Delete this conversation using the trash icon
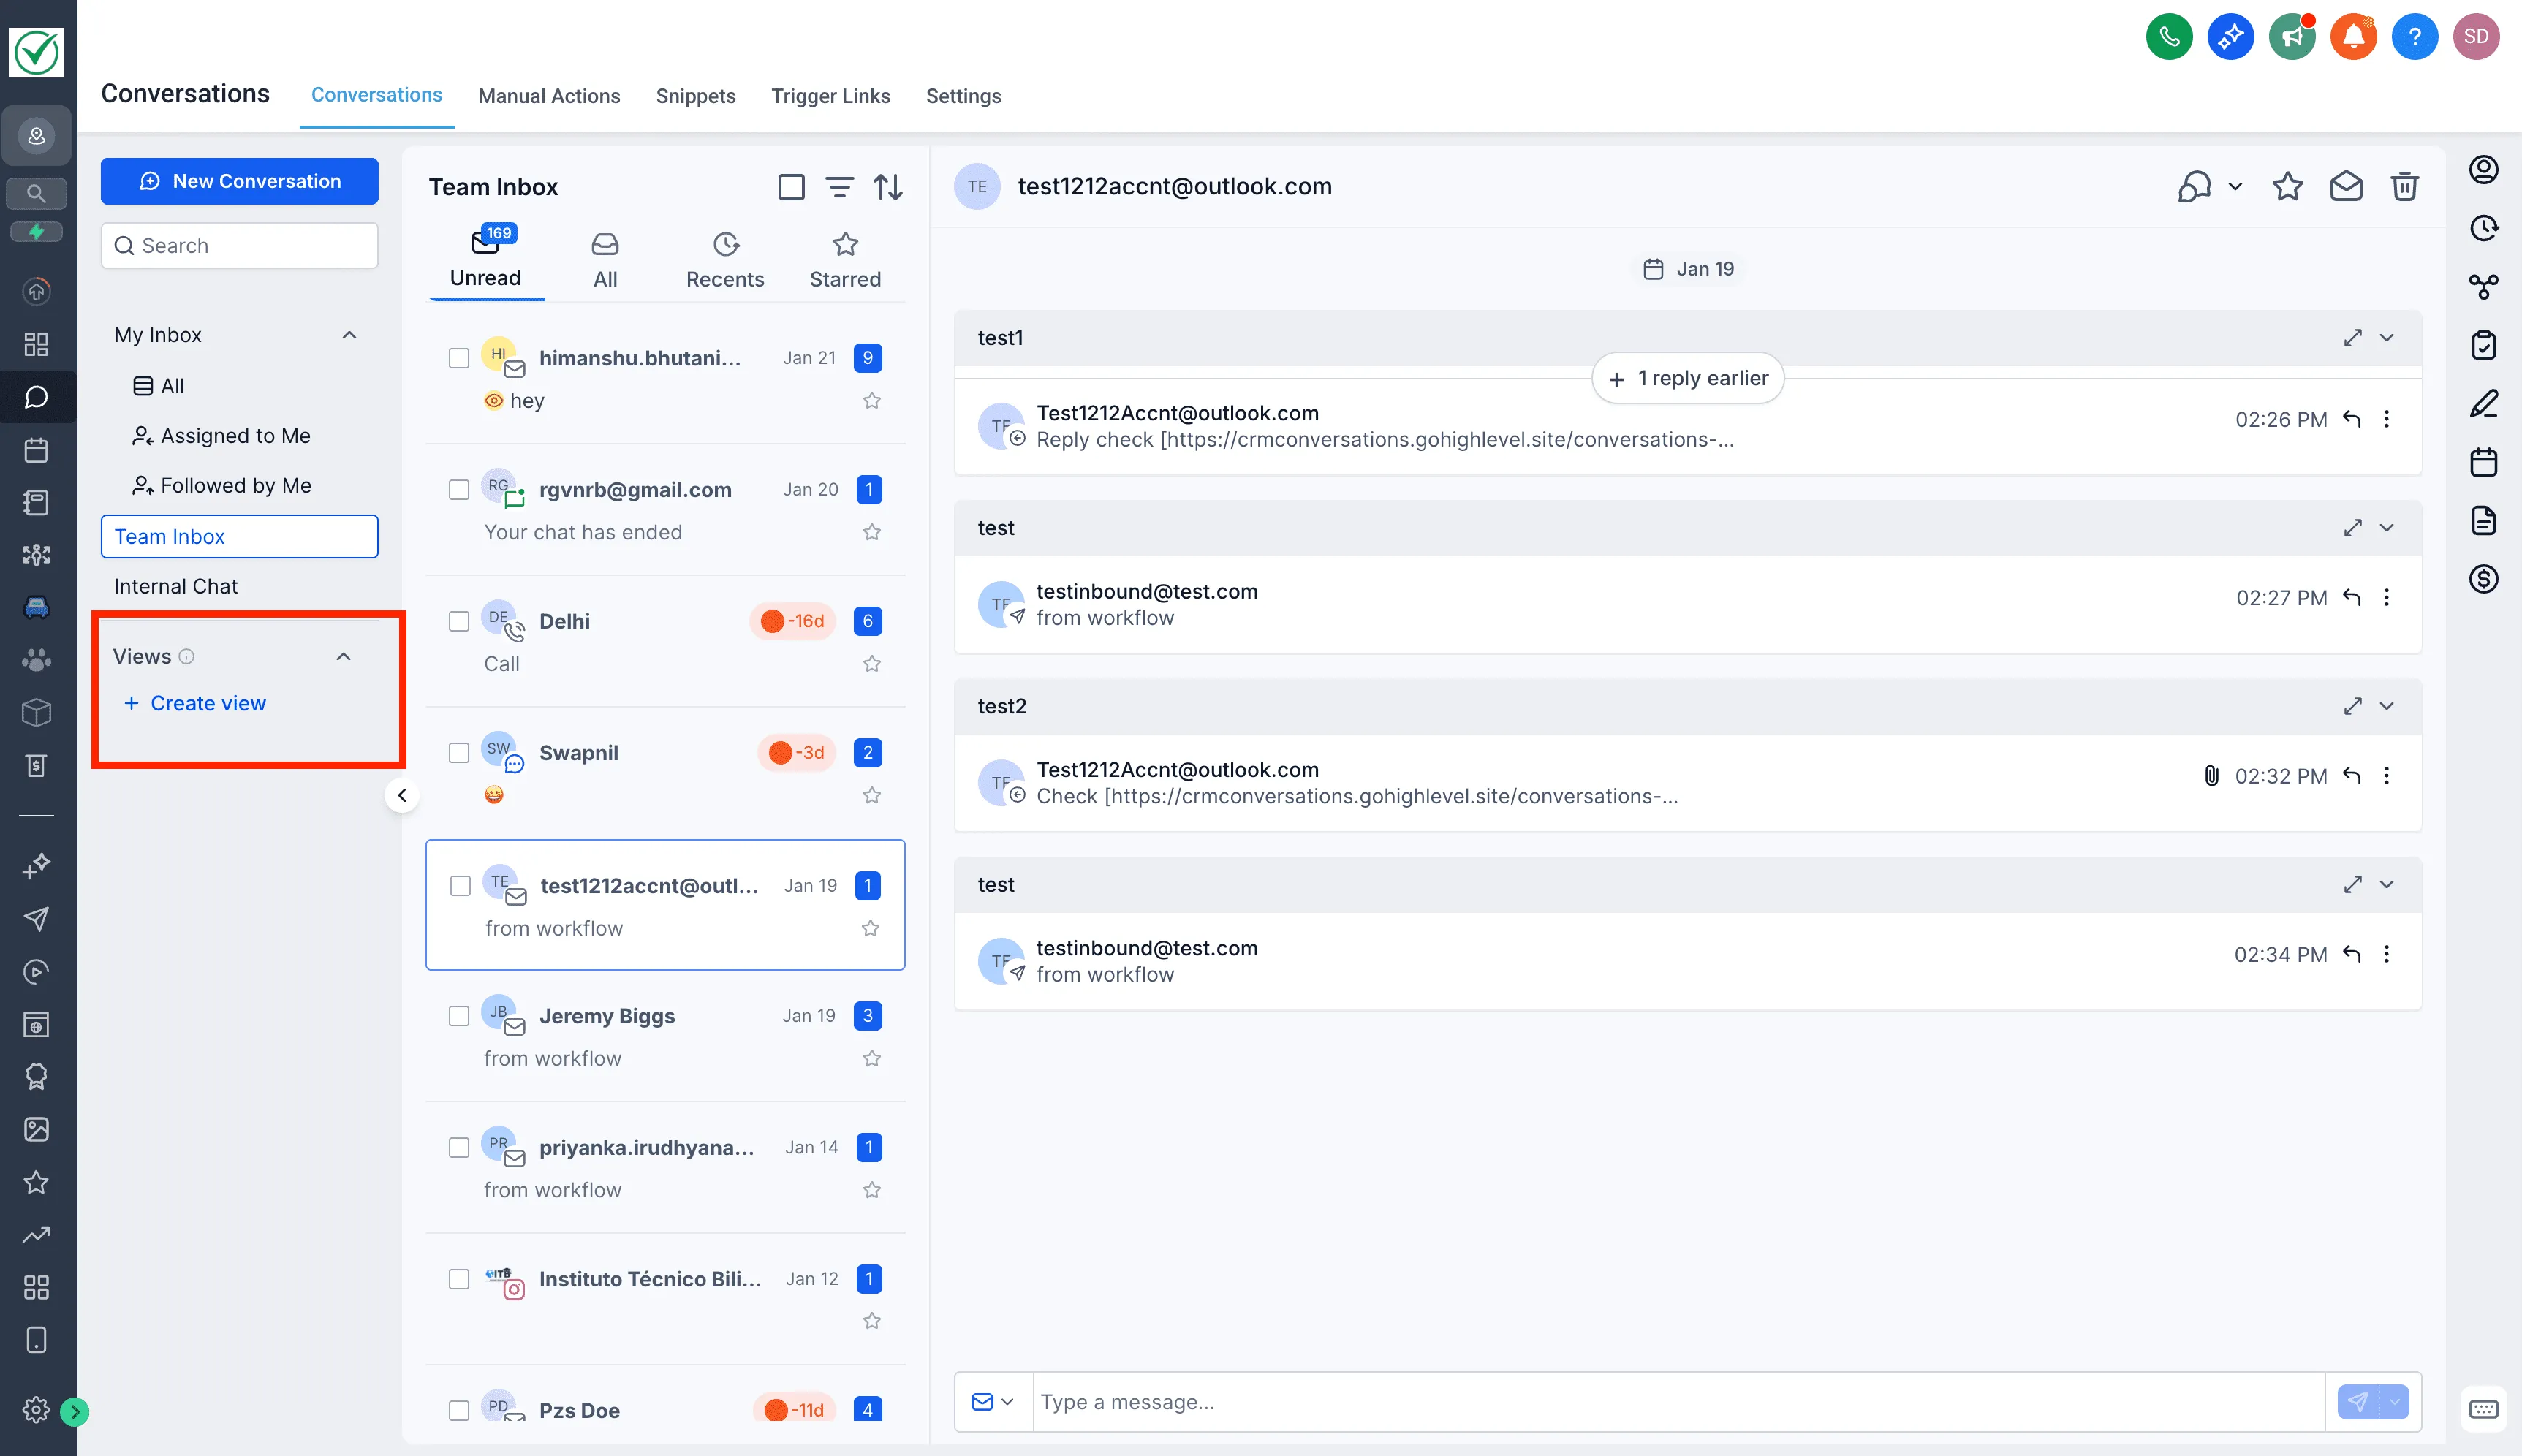The width and height of the screenshot is (2522, 1456). click(2406, 186)
